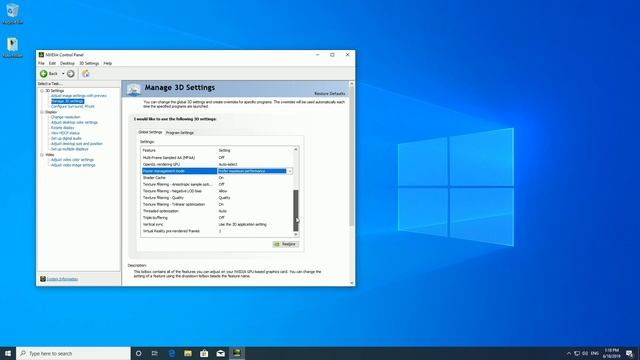The image size is (640, 360).
Task: Click main panel vertical scrollbar thumb
Action: [x=351, y=156]
